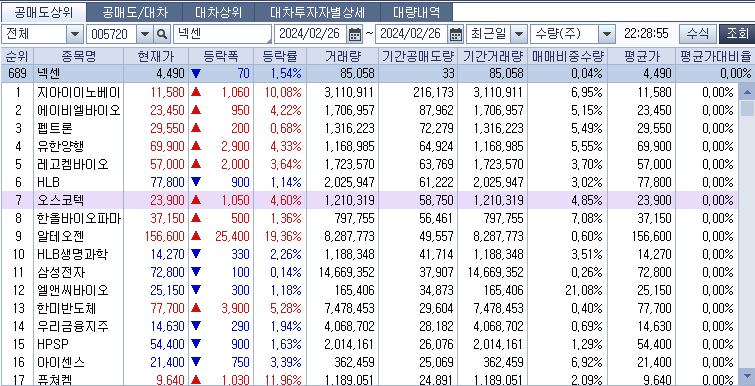
Task: Select the 지아이이노베이 row
Action: coord(370,92)
